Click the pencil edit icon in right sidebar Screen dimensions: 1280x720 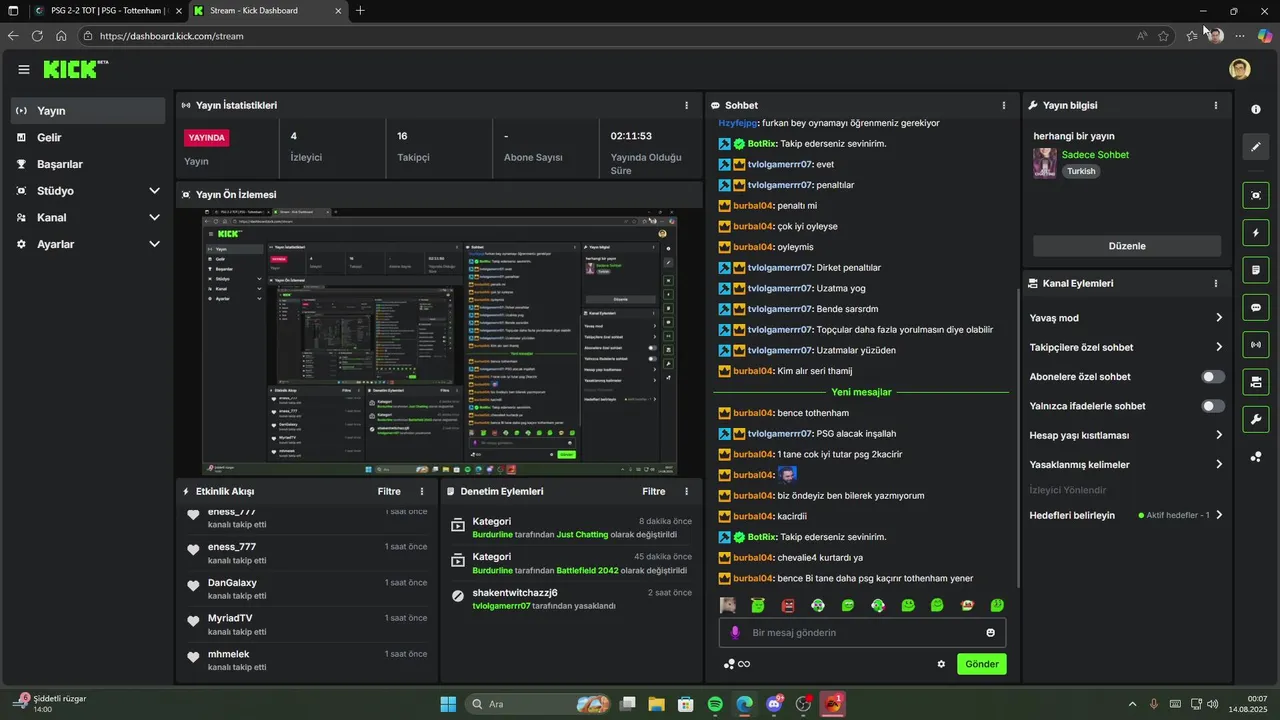[x=1256, y=147]
